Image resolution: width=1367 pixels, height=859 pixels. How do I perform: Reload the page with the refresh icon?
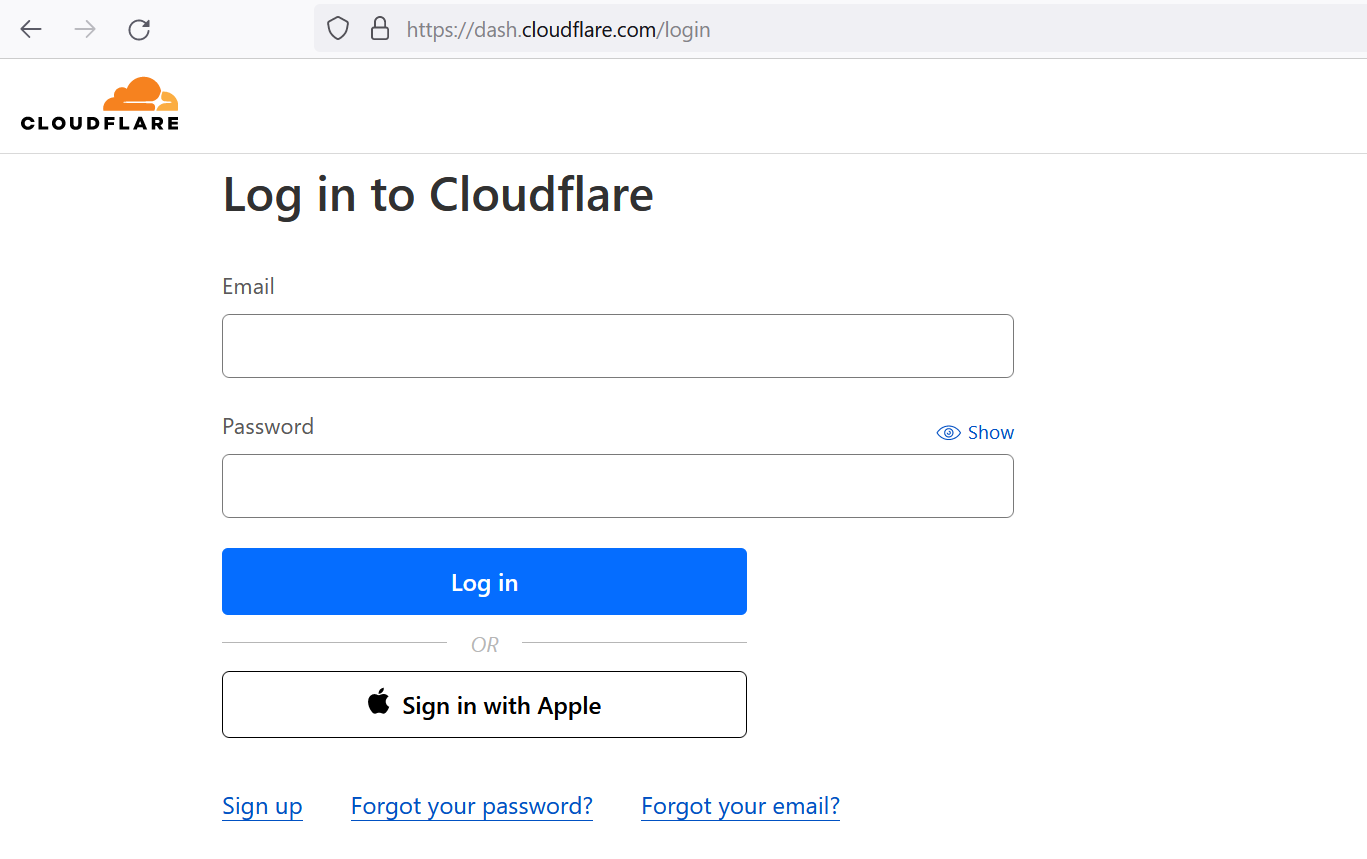pos(139,29)
